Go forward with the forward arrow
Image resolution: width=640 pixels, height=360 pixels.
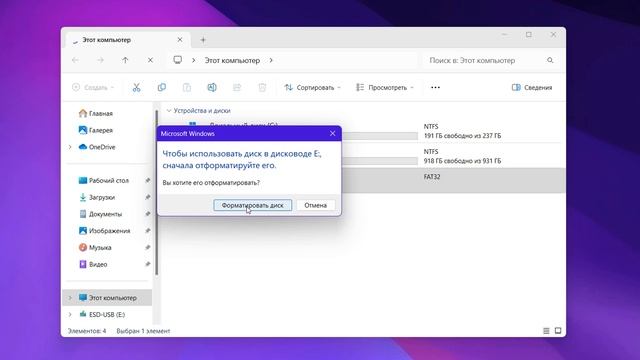point(100,60)
